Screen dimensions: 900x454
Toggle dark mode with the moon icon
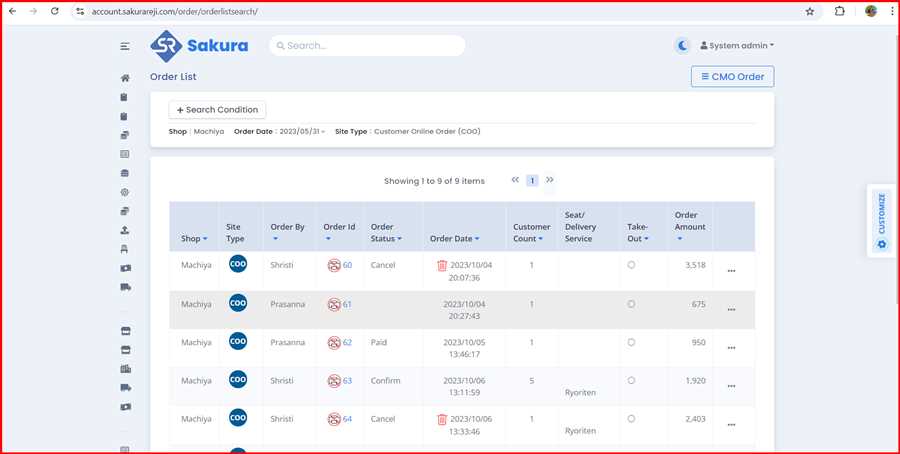(x=682, y=46)
